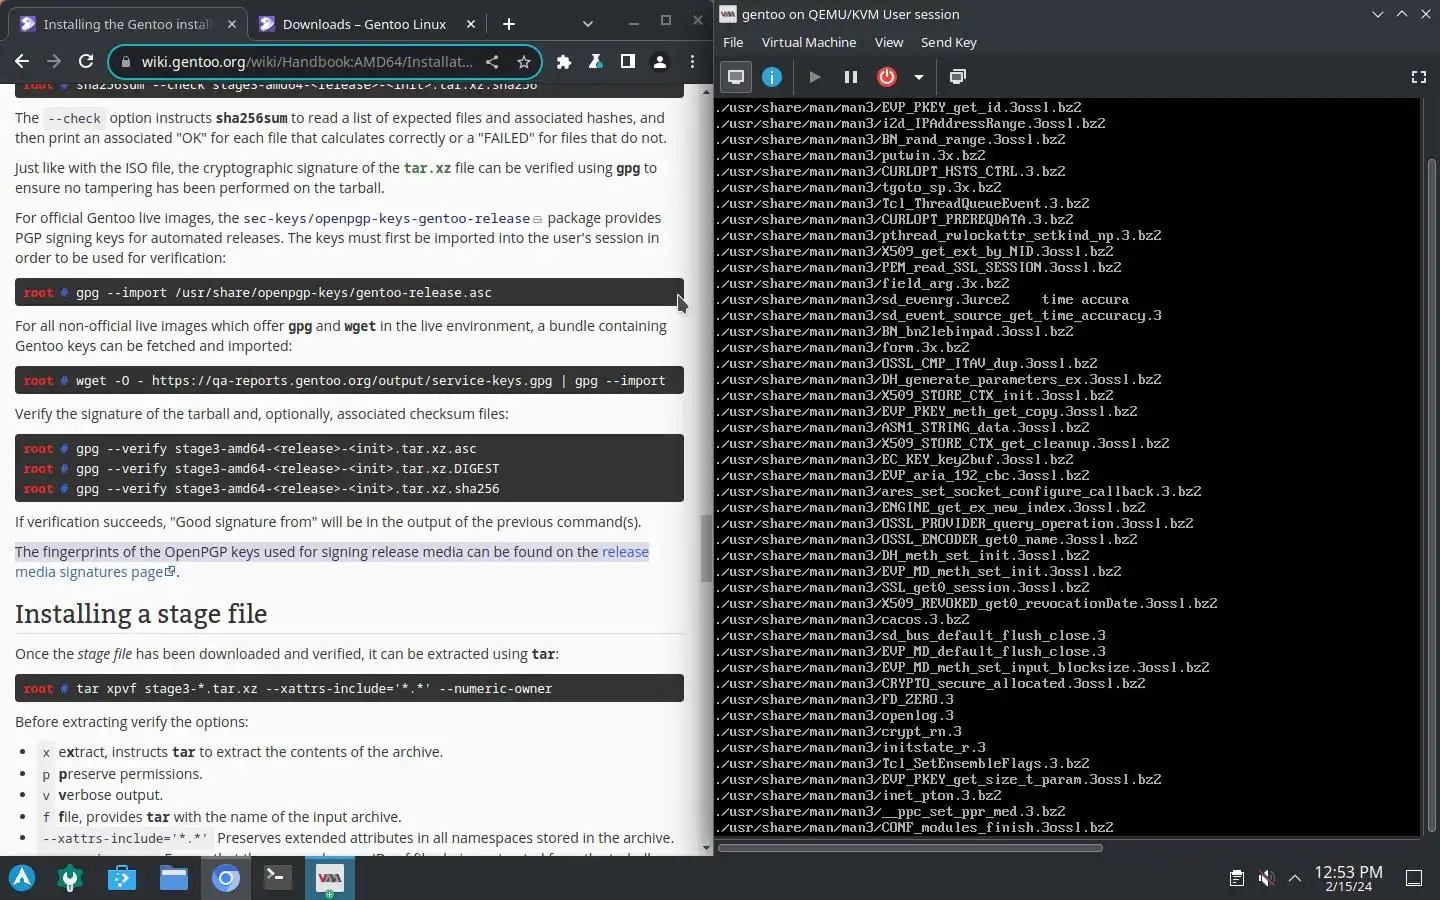Screen dimensions: 1440x900
Task: Share this page icon in address bar
Action: [492, 62]
